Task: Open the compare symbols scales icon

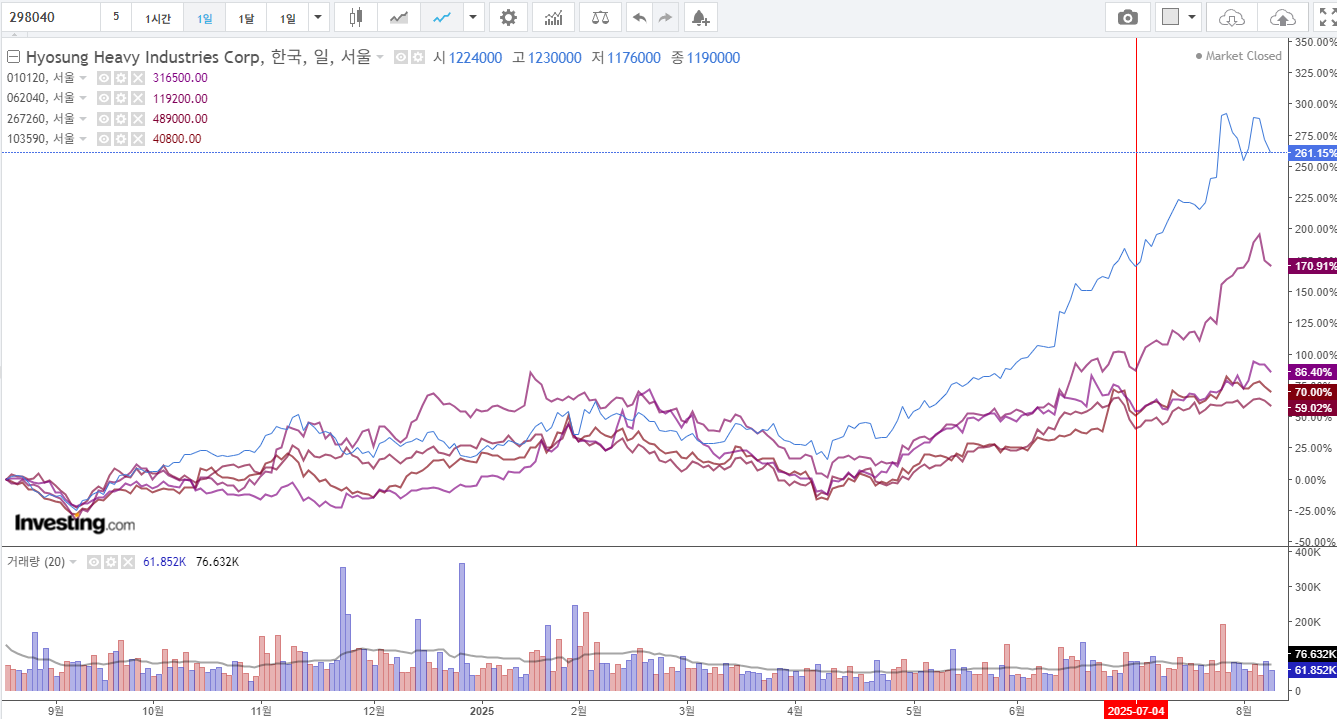Action: pos(600,18)
